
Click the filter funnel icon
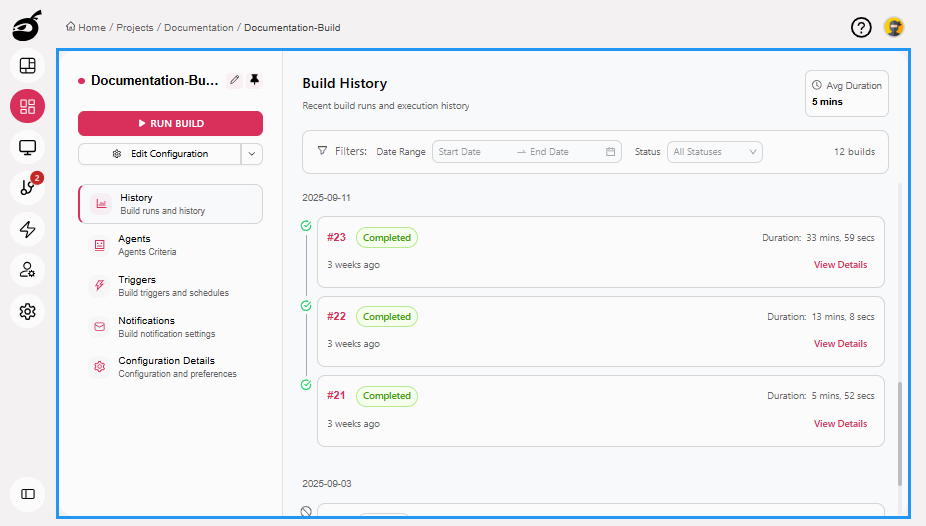point(322,151)
